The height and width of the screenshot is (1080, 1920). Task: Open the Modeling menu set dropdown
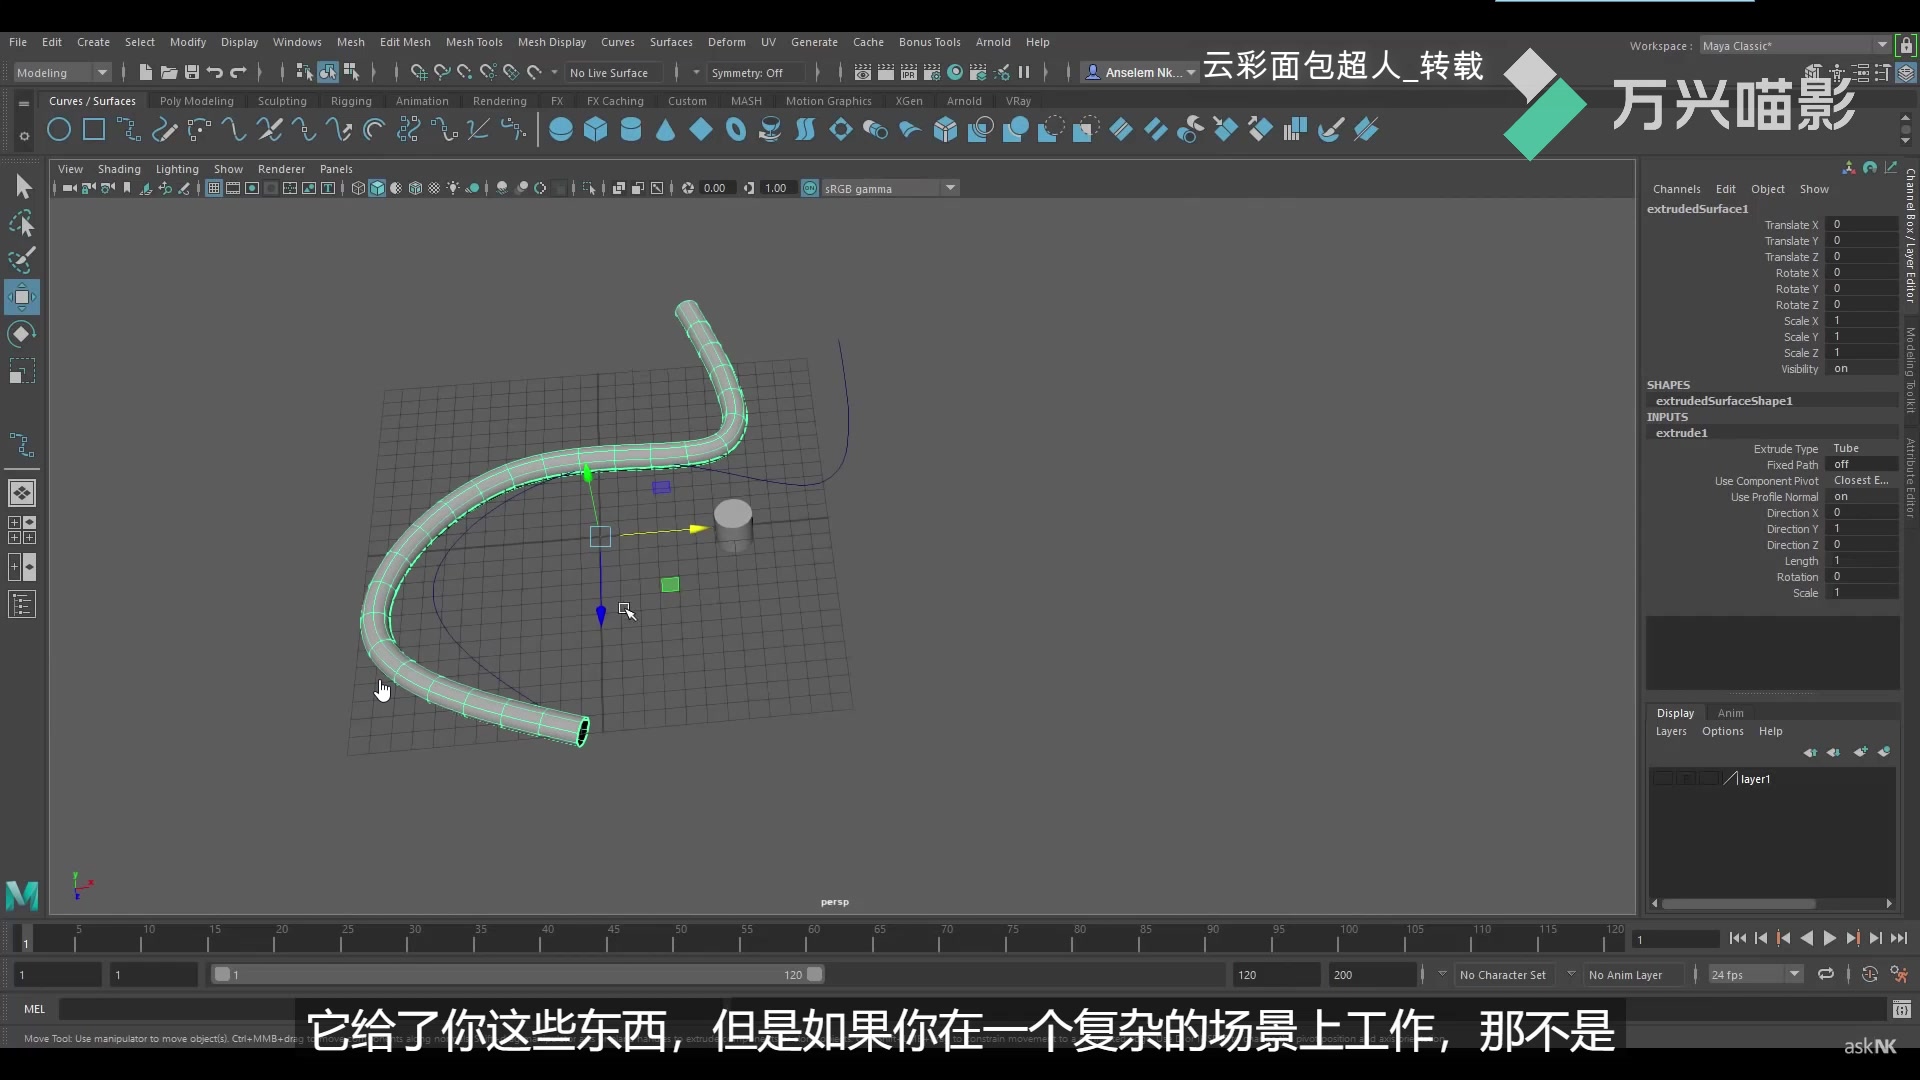[x=103, y=72]
